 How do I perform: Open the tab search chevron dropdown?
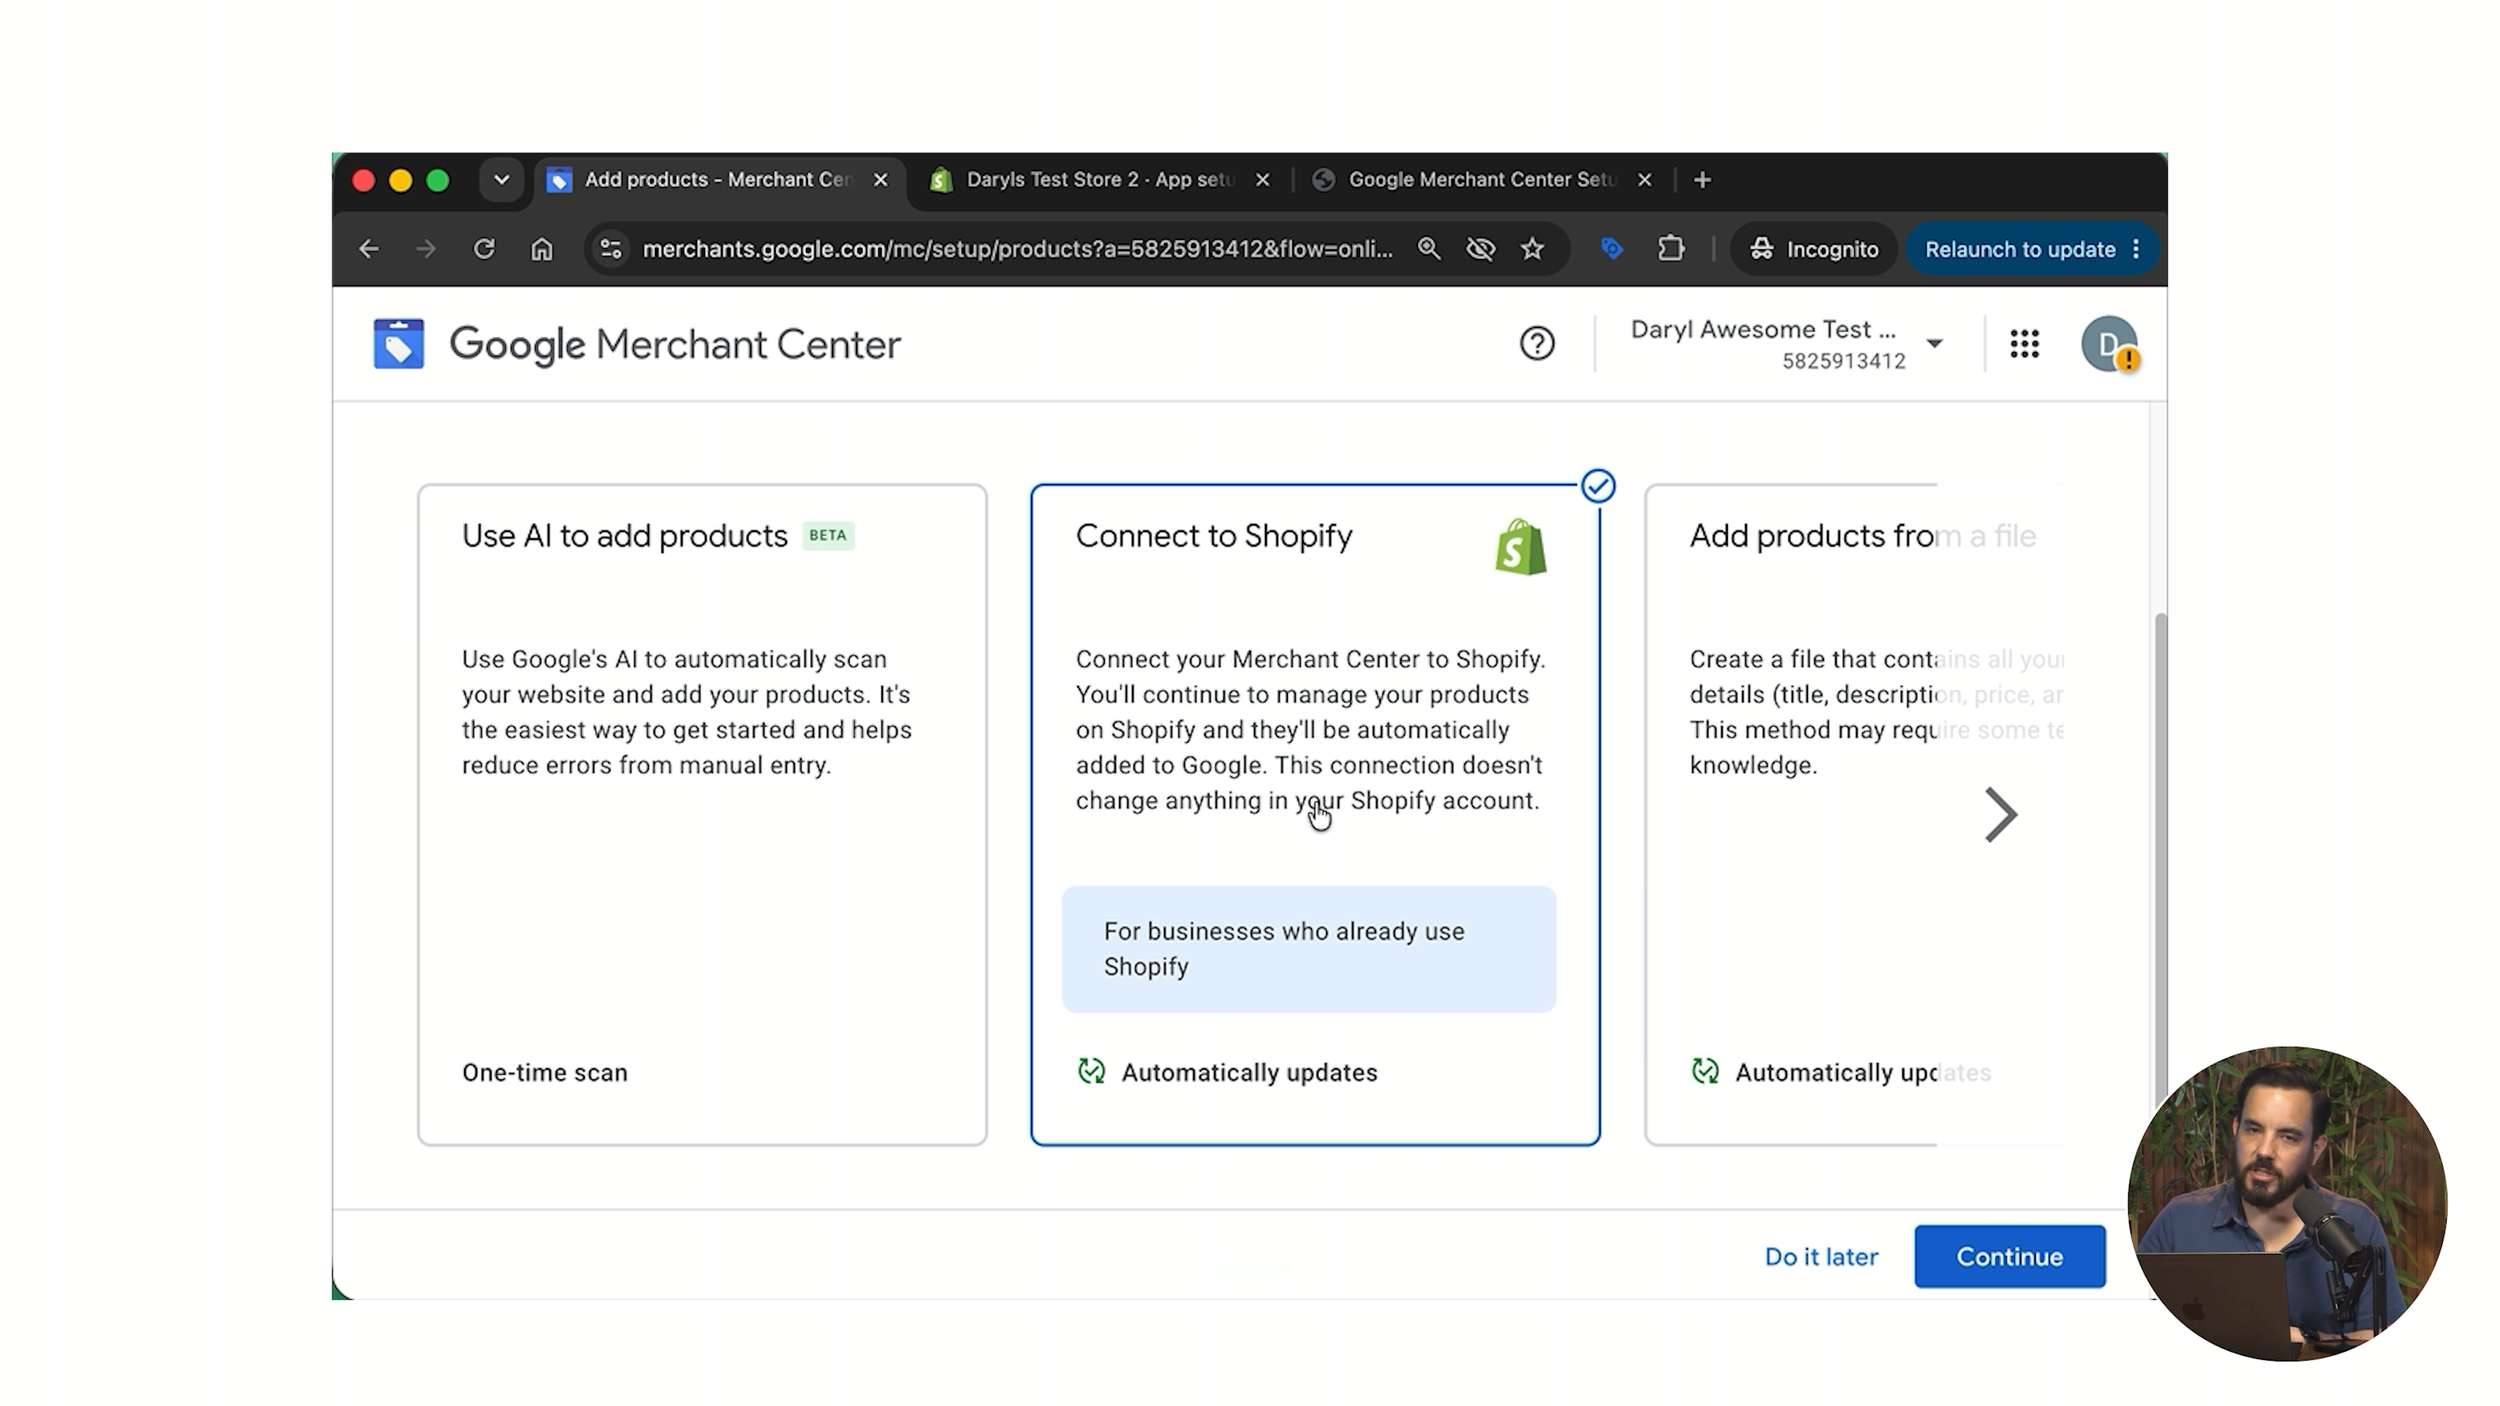[x=502, y=180]
